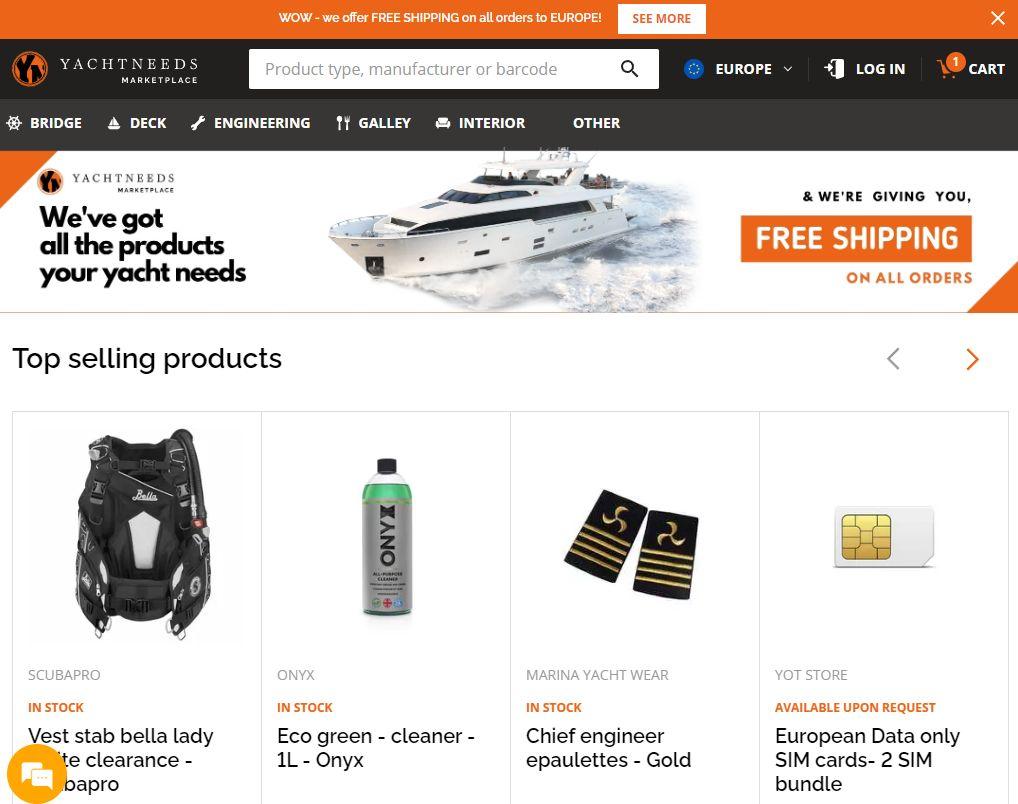Click the Europe flag icon
Screen dimensions: 1018x804
tap(694, 69)
